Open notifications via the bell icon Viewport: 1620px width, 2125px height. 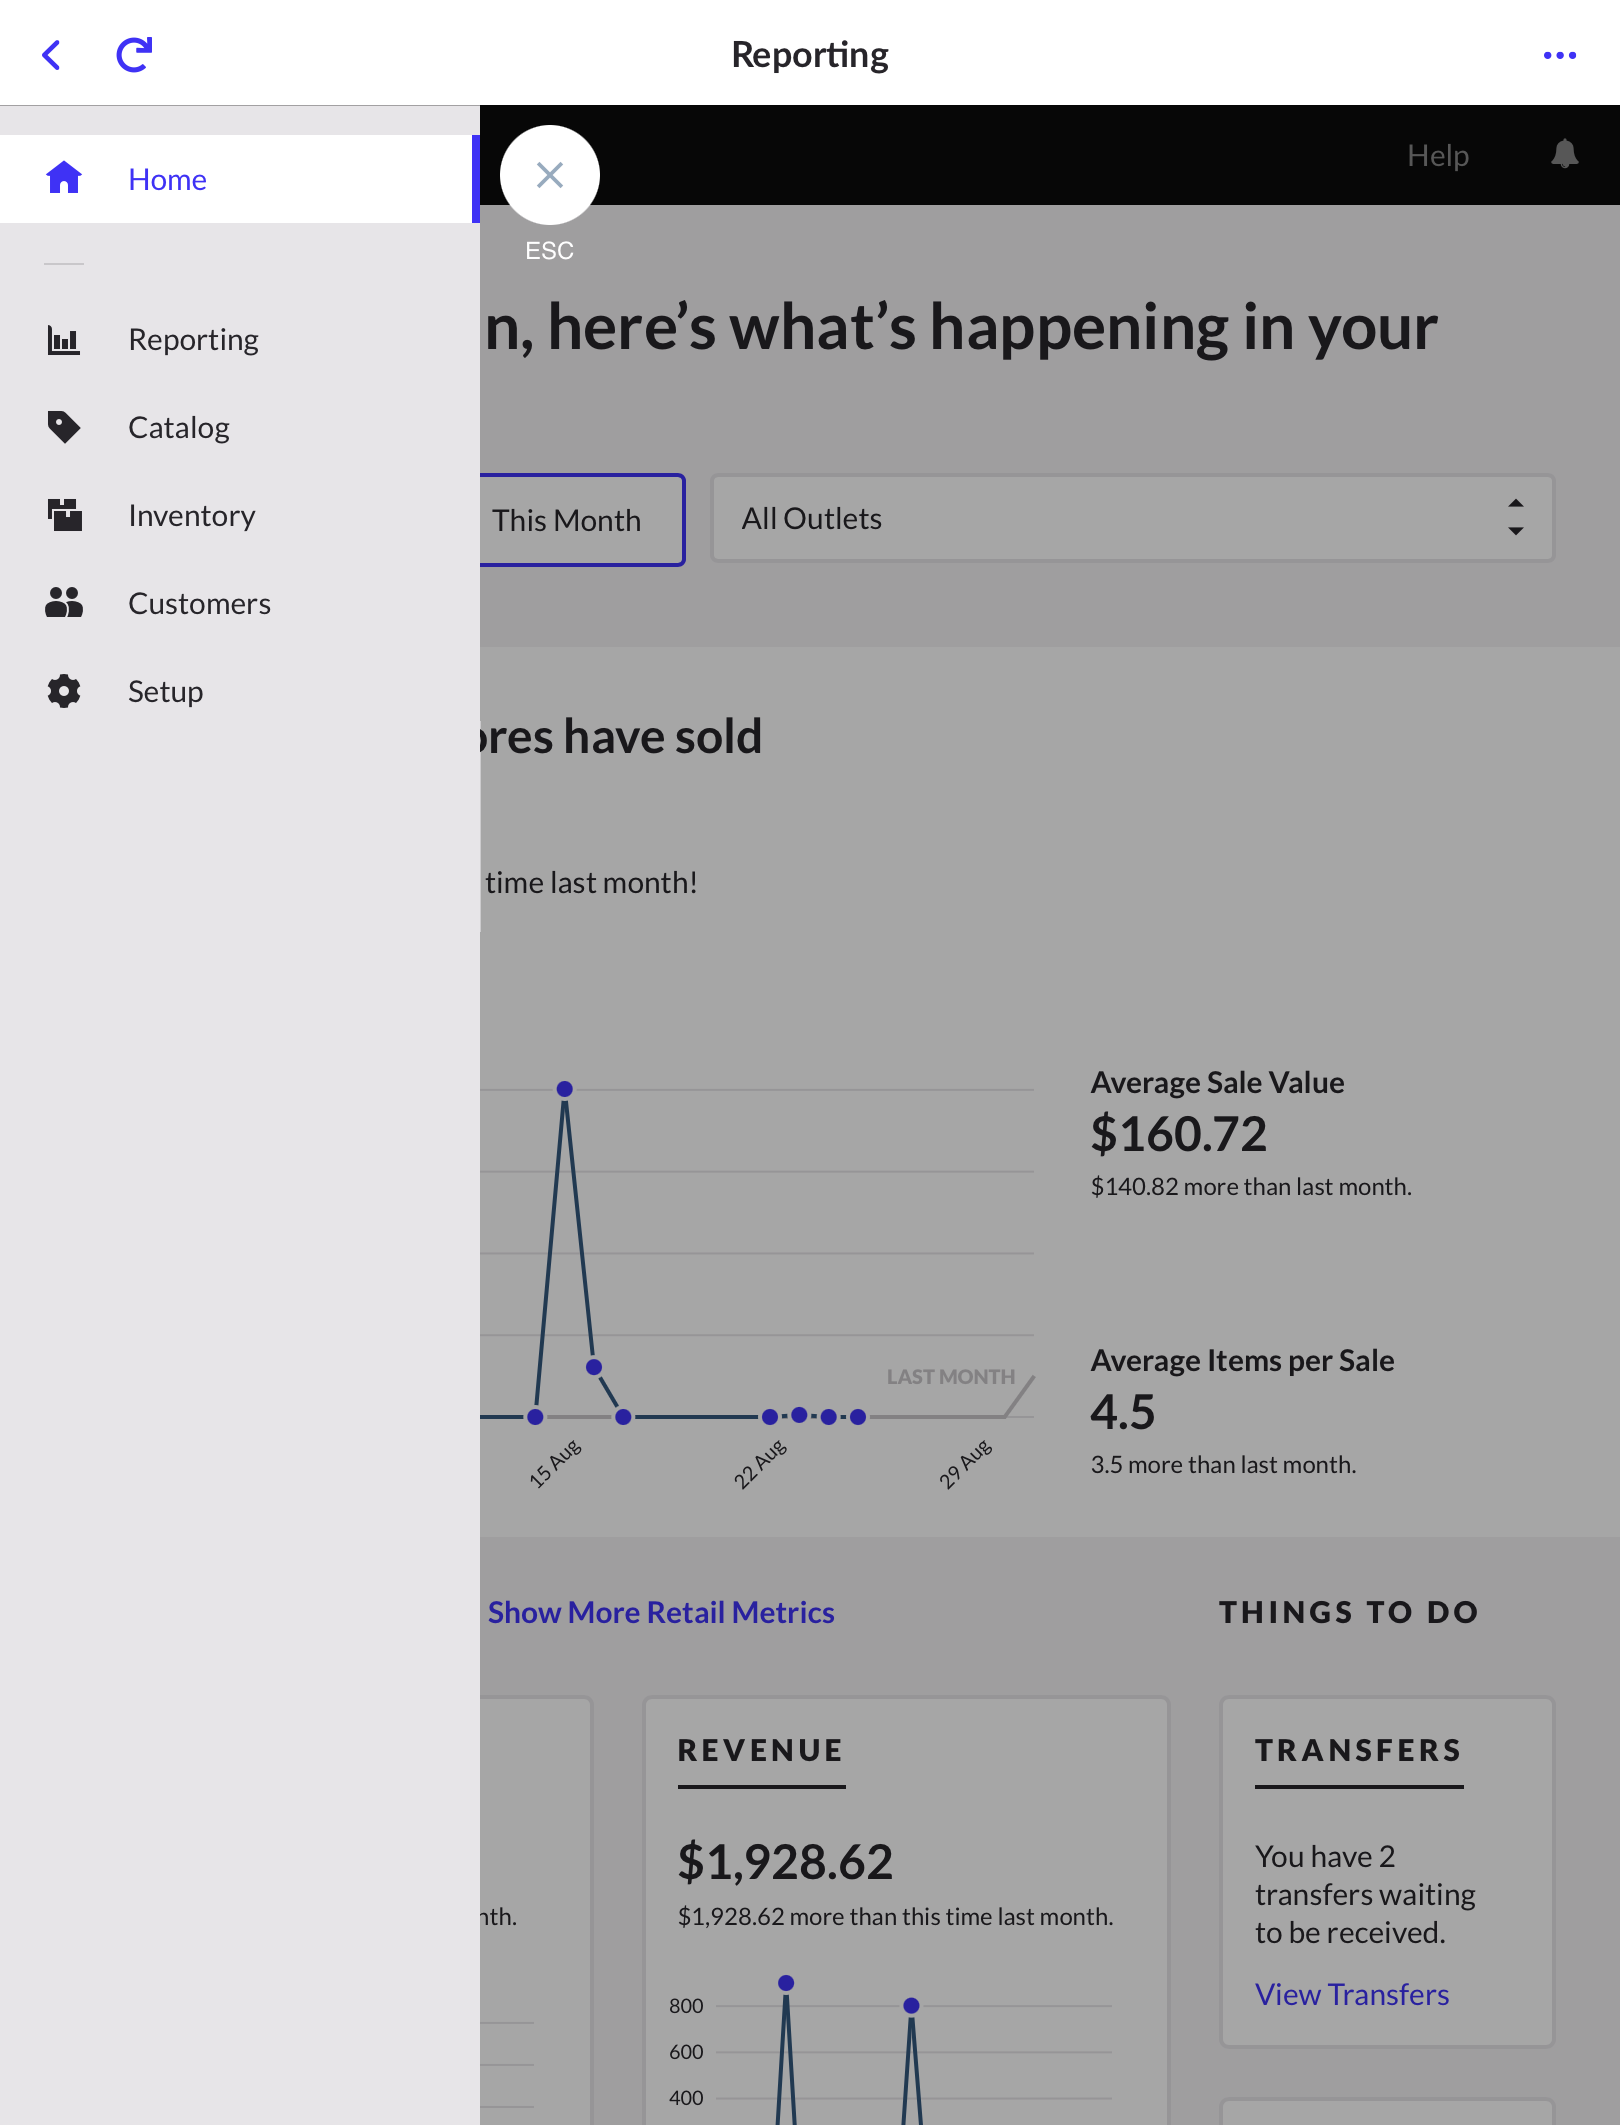tap(1564, 155)
